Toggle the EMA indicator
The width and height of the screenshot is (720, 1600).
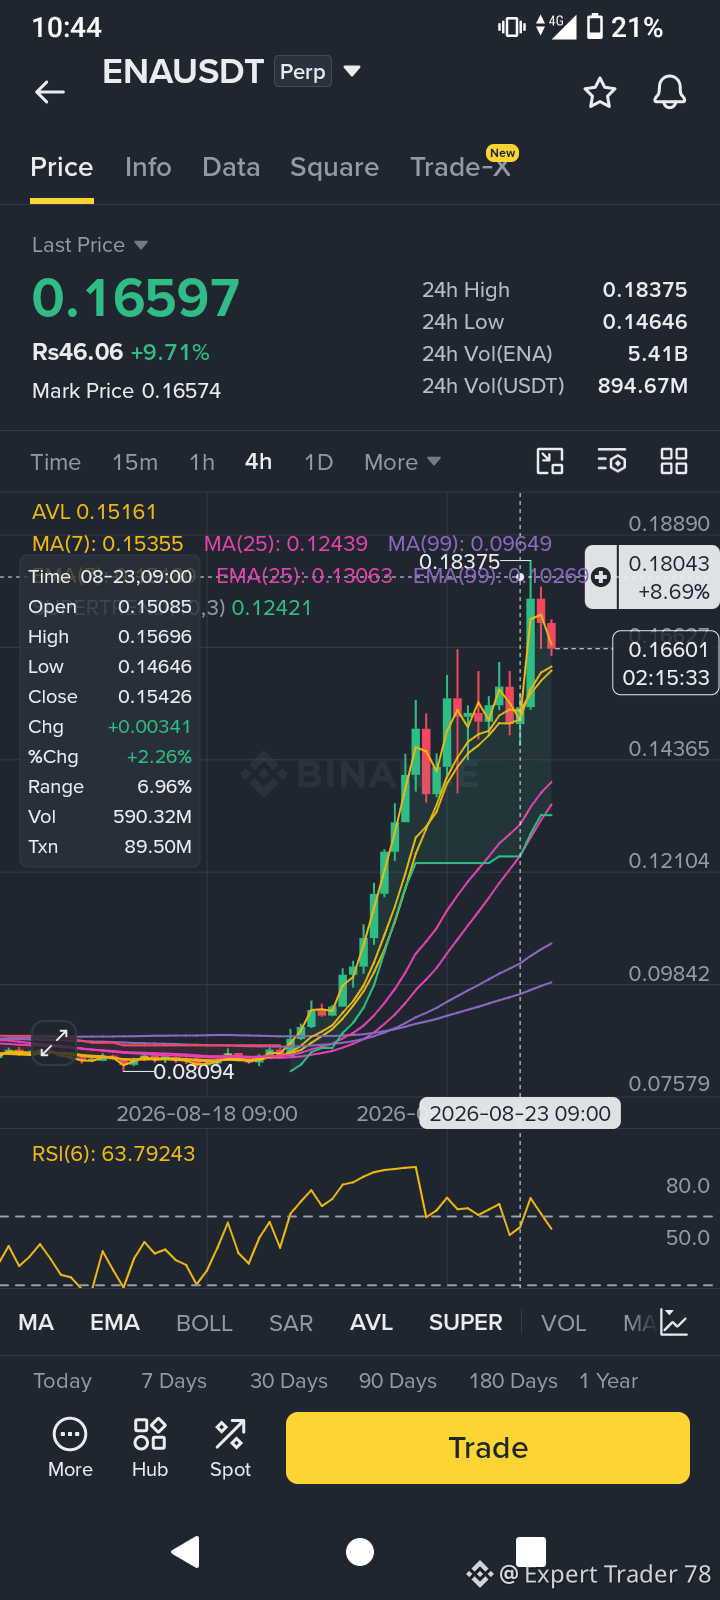pos(115,1323)
